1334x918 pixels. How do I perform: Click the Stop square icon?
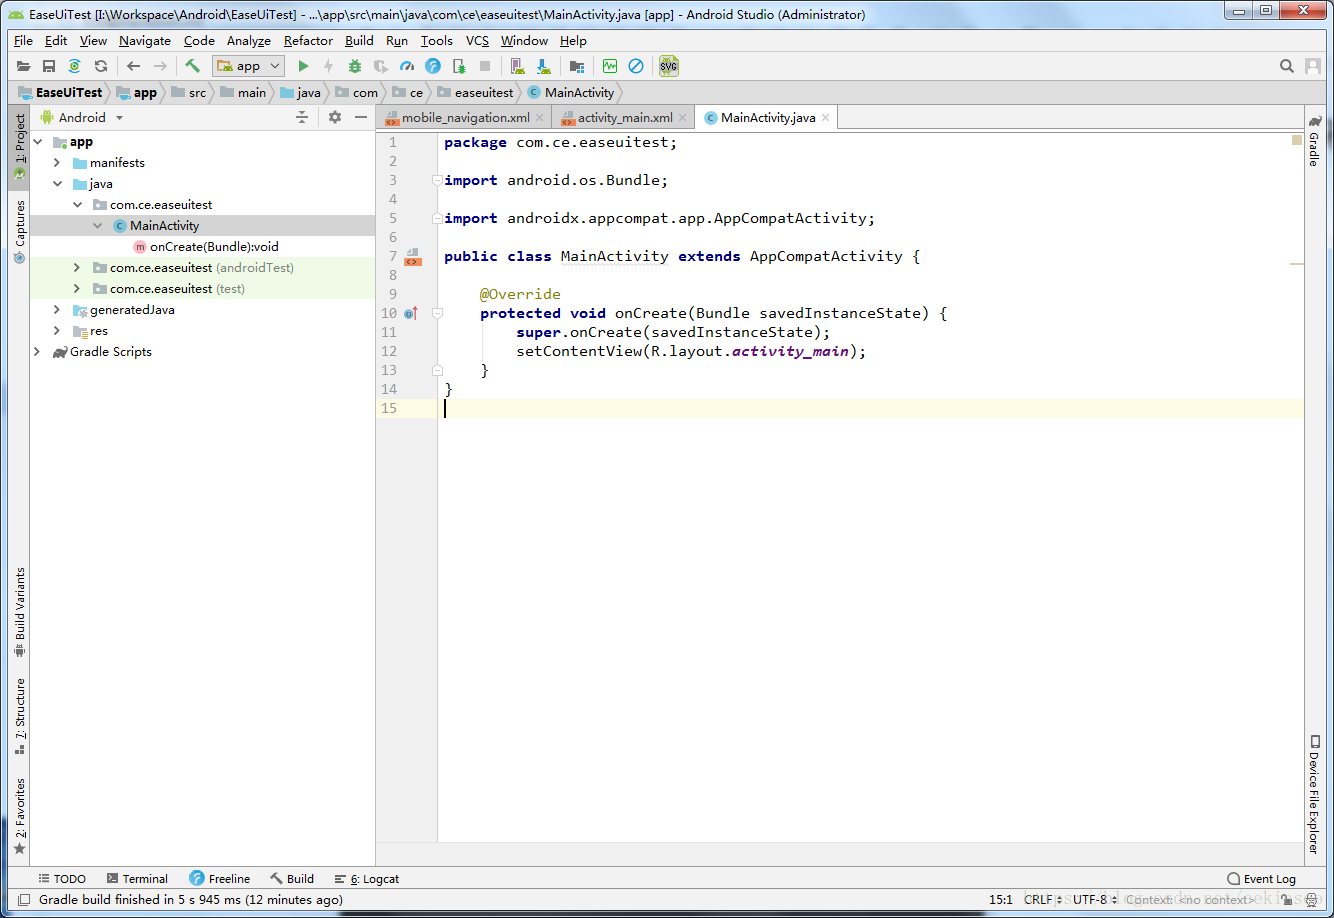(x=485, y=66)
